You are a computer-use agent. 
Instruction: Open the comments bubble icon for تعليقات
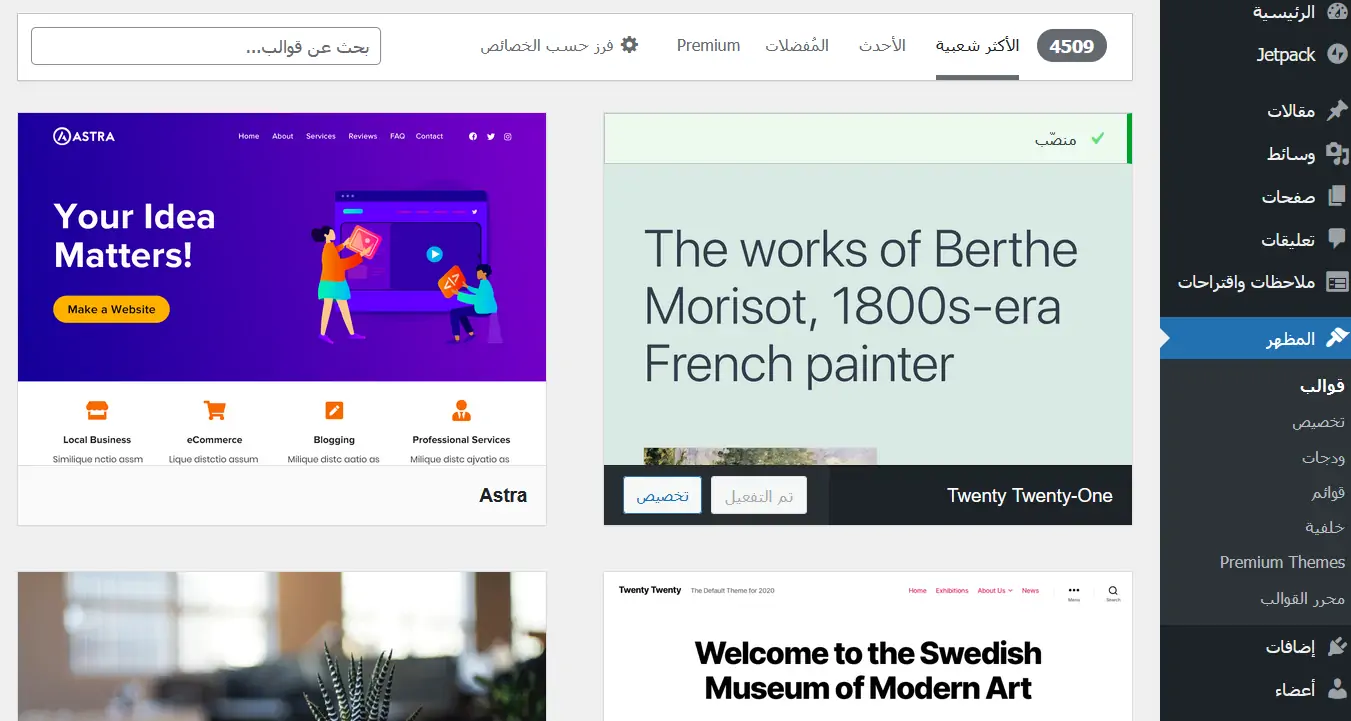click(1337, 239)
